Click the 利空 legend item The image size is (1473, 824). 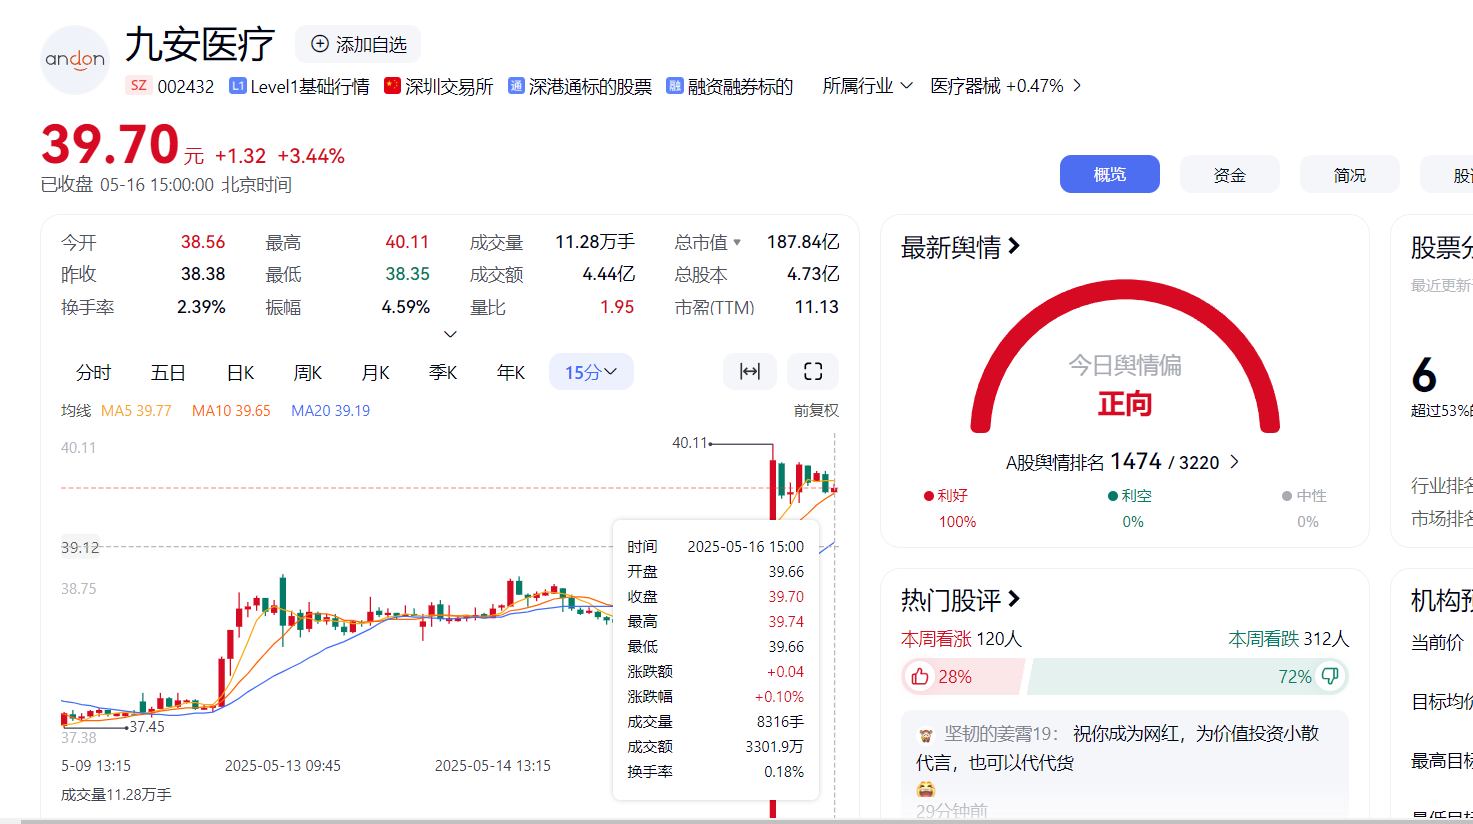point(1130,496)
